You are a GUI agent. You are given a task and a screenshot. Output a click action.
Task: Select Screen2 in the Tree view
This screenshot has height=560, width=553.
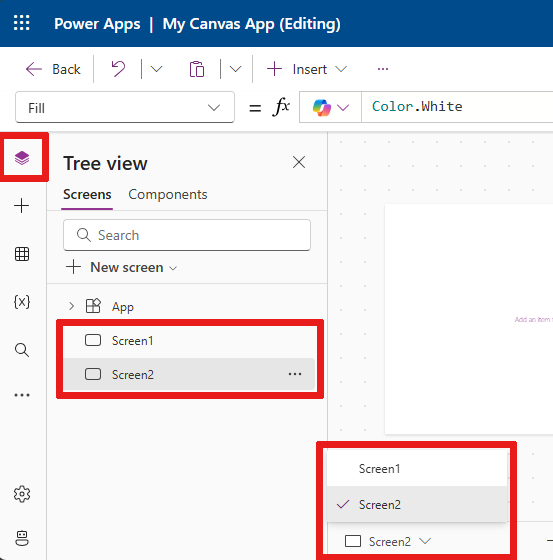(x=189, y=374)
